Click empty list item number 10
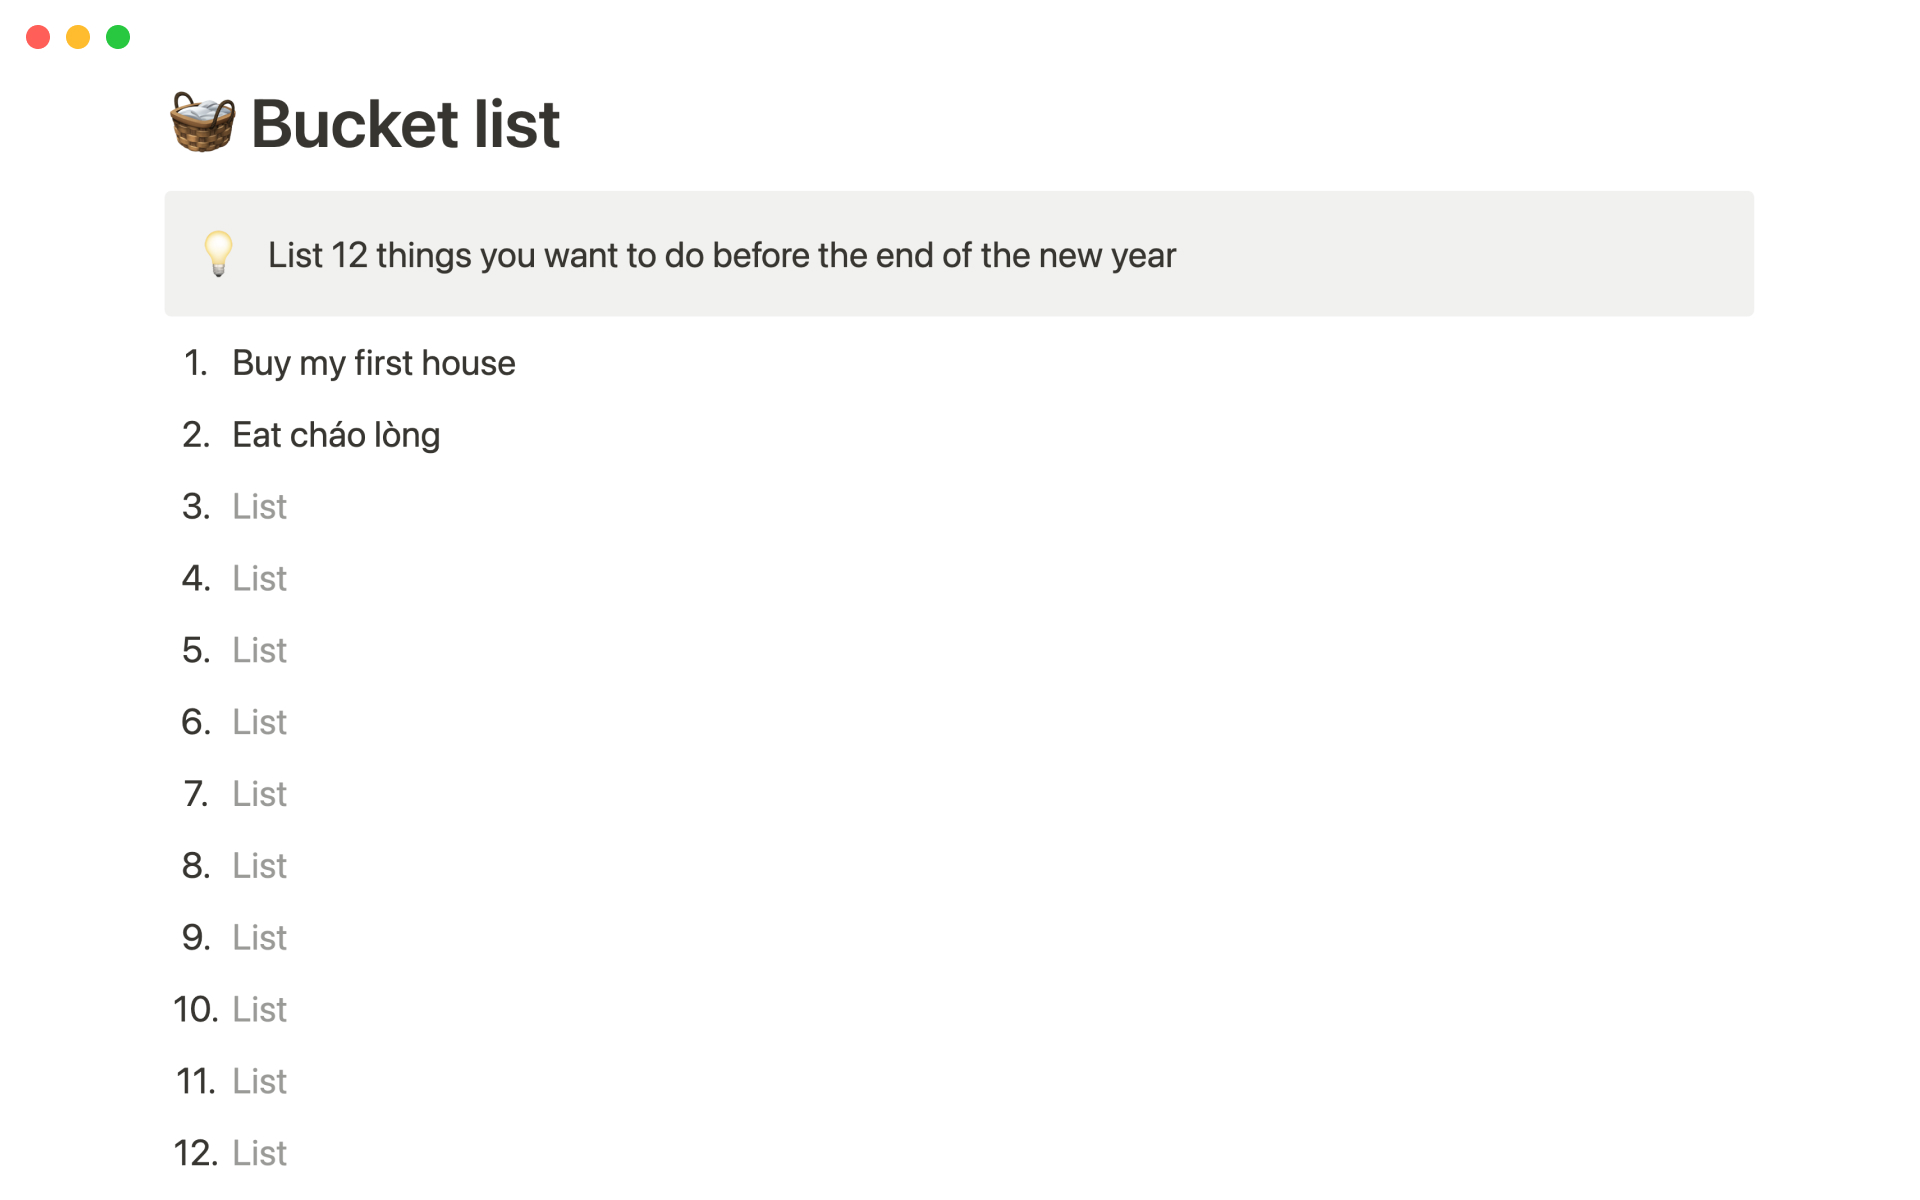Screen dimensions: 1920x1200 [x=260, y=1010]
